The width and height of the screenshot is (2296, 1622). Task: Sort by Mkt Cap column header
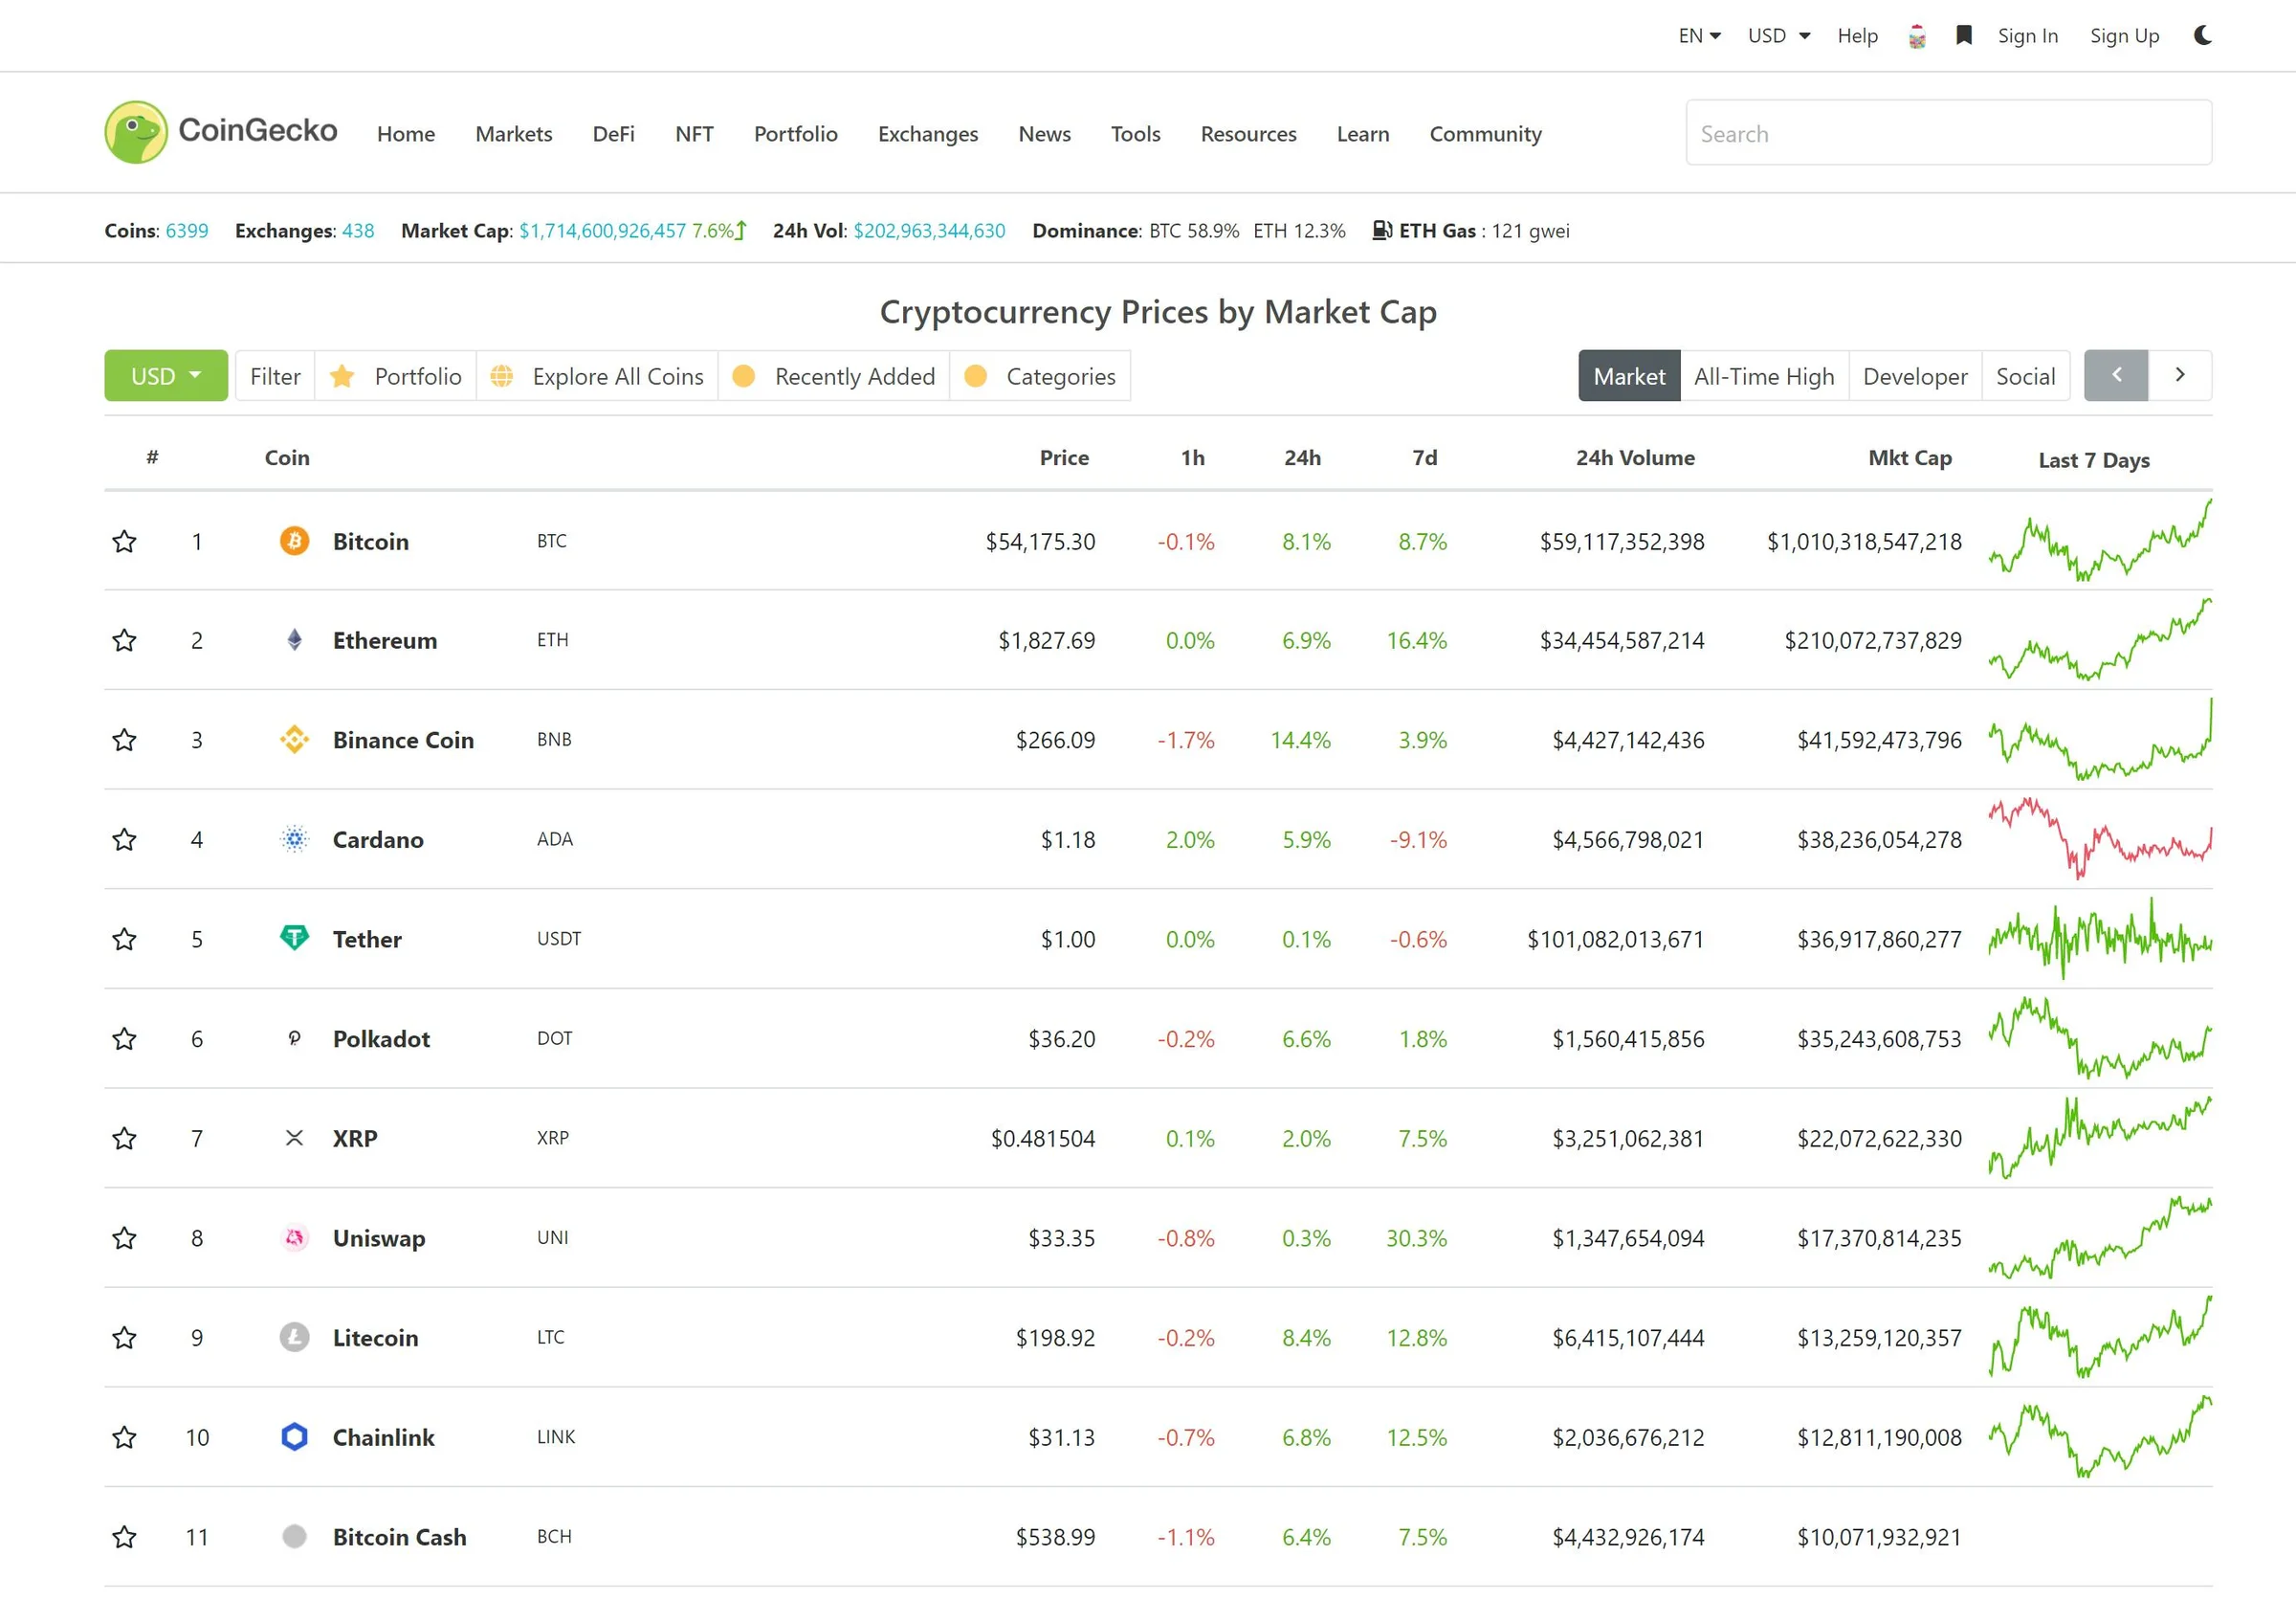pos(1909,458)
